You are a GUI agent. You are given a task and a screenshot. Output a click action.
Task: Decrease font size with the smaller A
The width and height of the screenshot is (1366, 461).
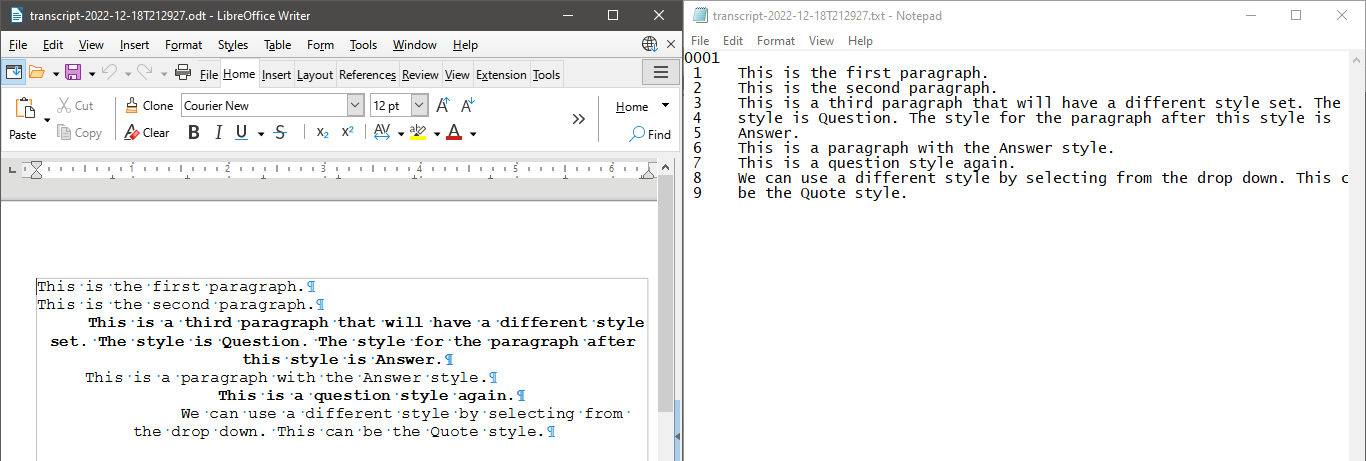point(468,105)
